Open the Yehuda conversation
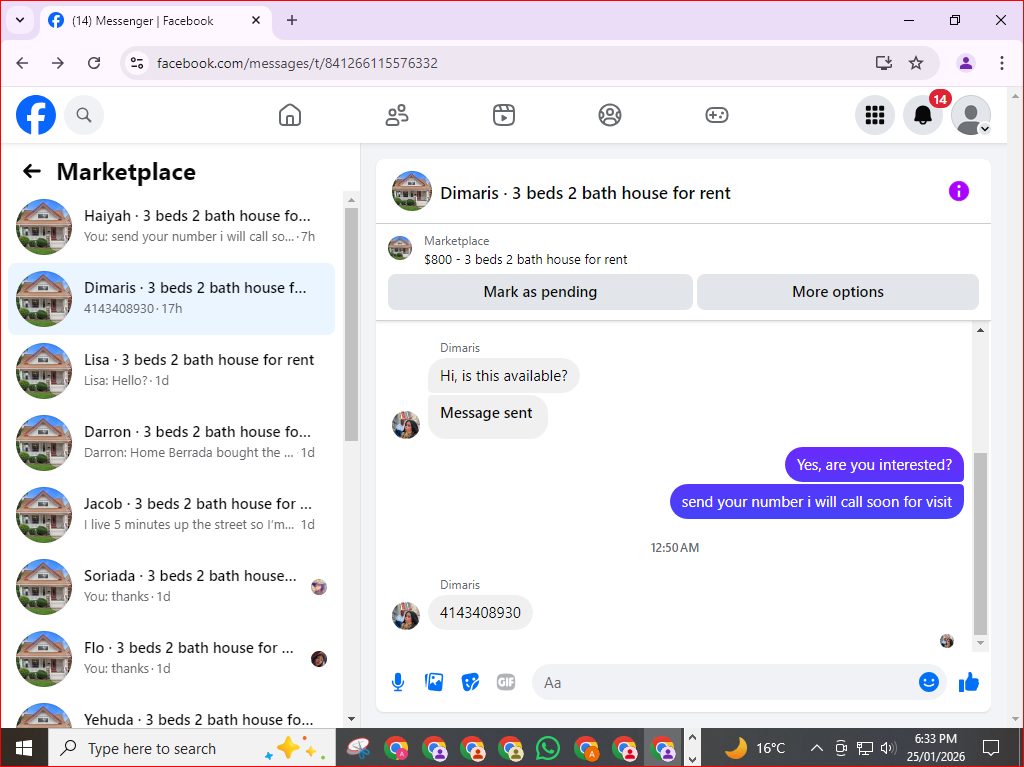Viewport: 1024px width, 767px height. pos(172,713)
